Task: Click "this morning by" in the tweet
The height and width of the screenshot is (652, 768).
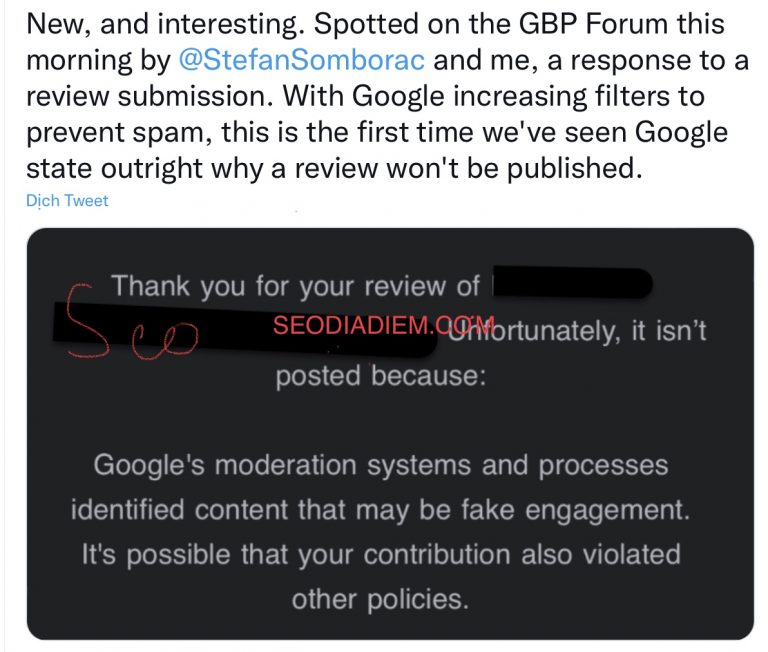Action: 98,59
